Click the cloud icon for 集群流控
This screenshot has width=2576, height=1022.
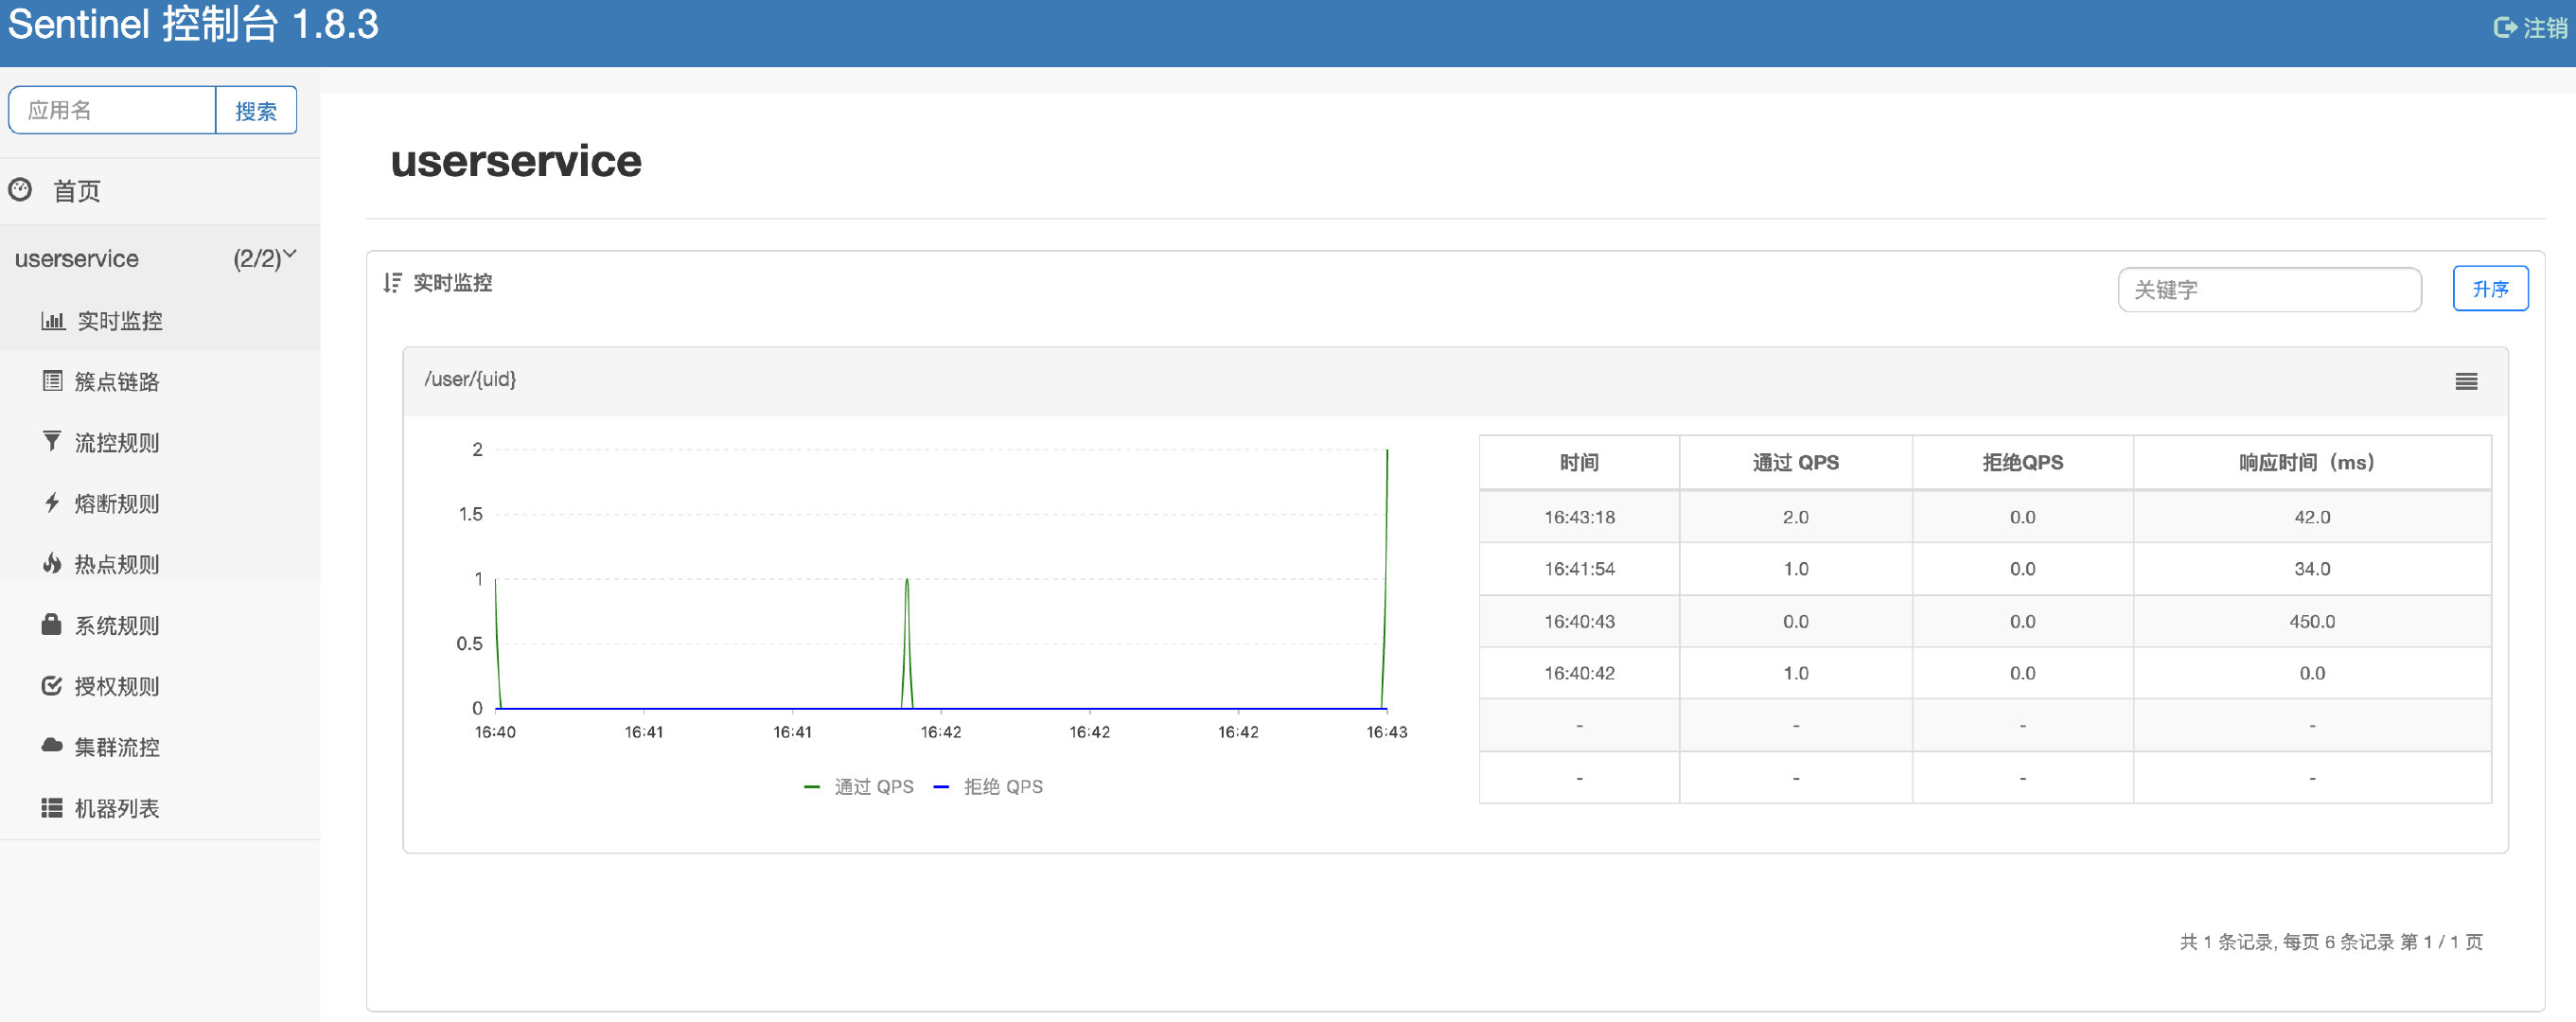coord(52,746)
